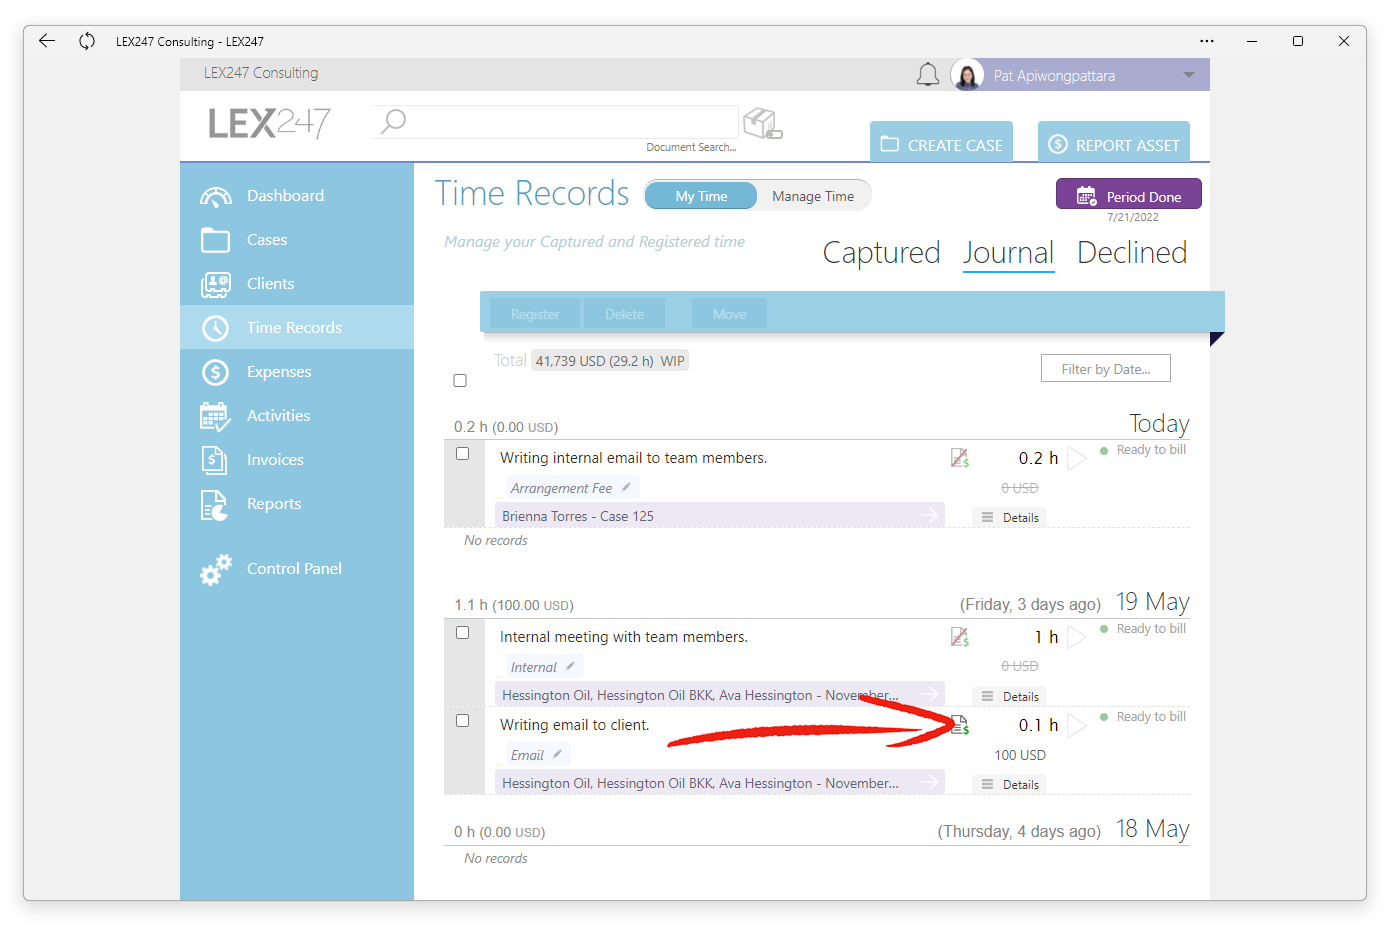This screenshot has height=925, width=1390.
Task: Open Hessington case arrow under client email
Action: [930, 783]
